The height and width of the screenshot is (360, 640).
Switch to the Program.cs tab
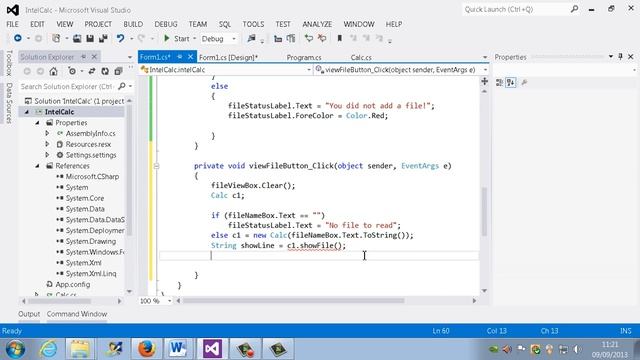pyautogui.click(x=304, y=58)
